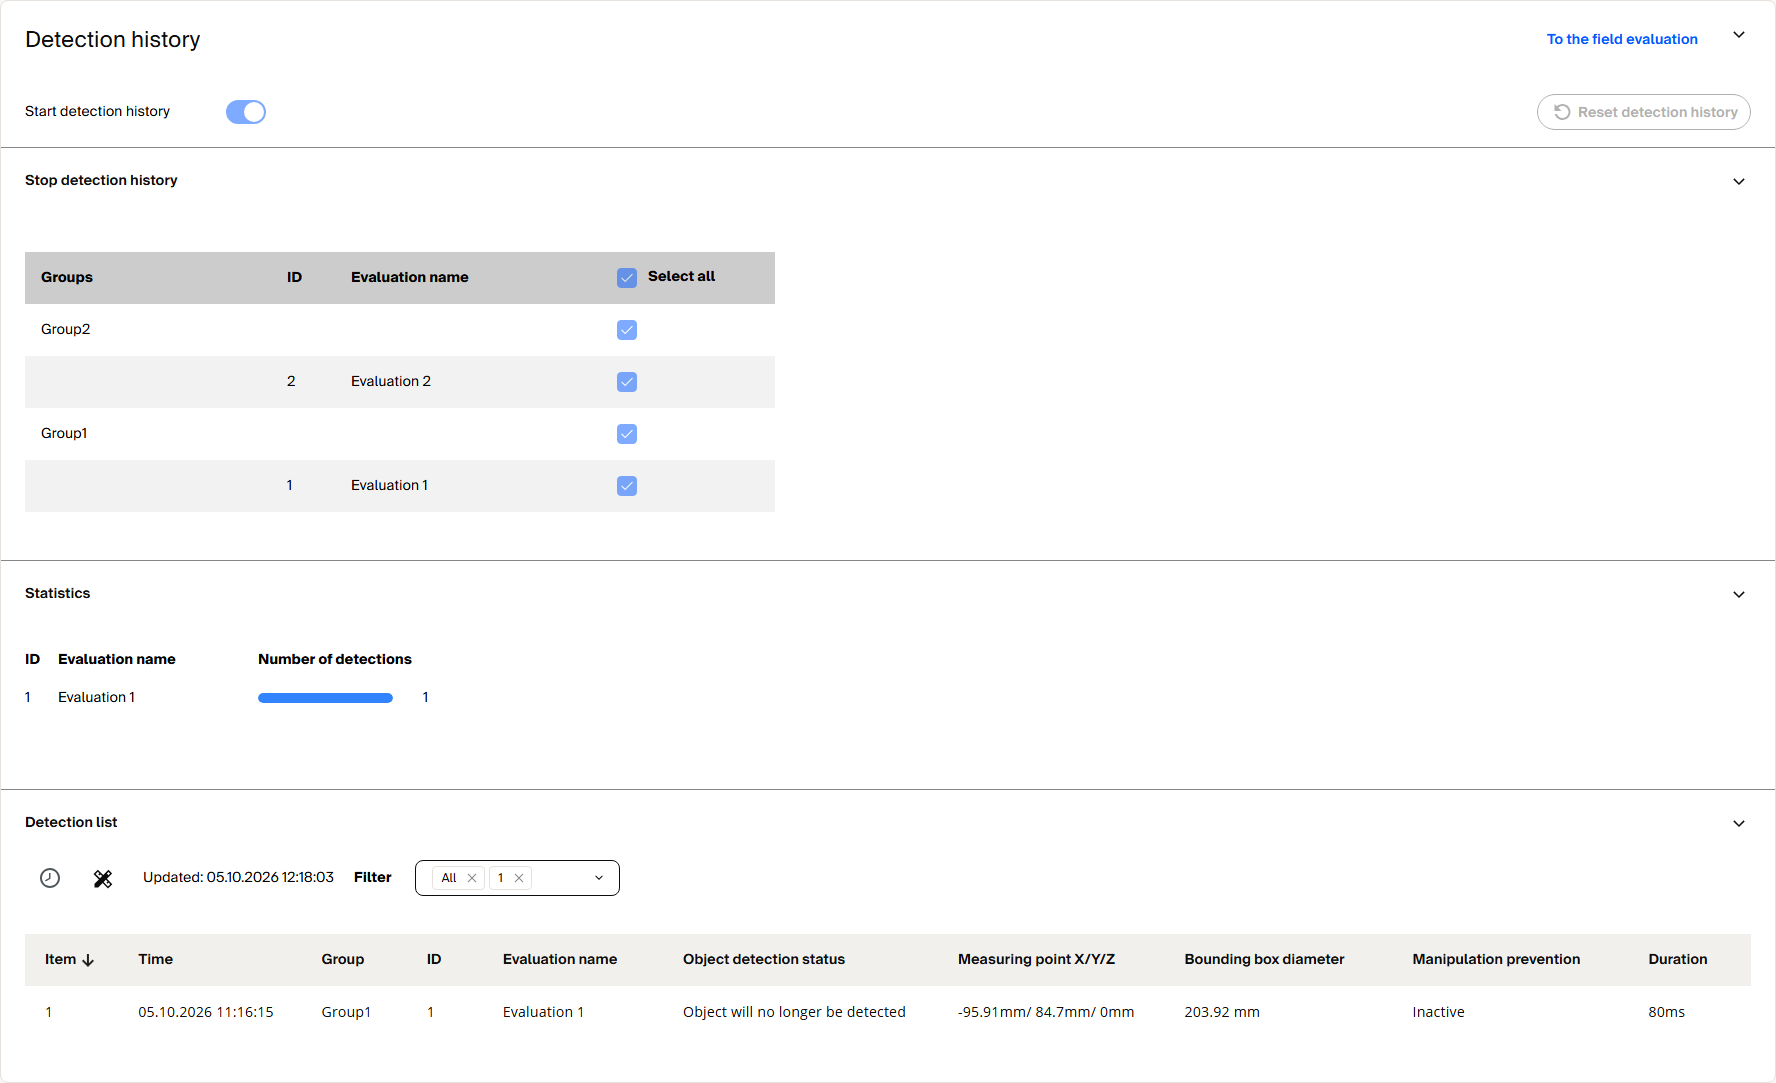Collapse the Stop detection history section

pos(1739,181)
